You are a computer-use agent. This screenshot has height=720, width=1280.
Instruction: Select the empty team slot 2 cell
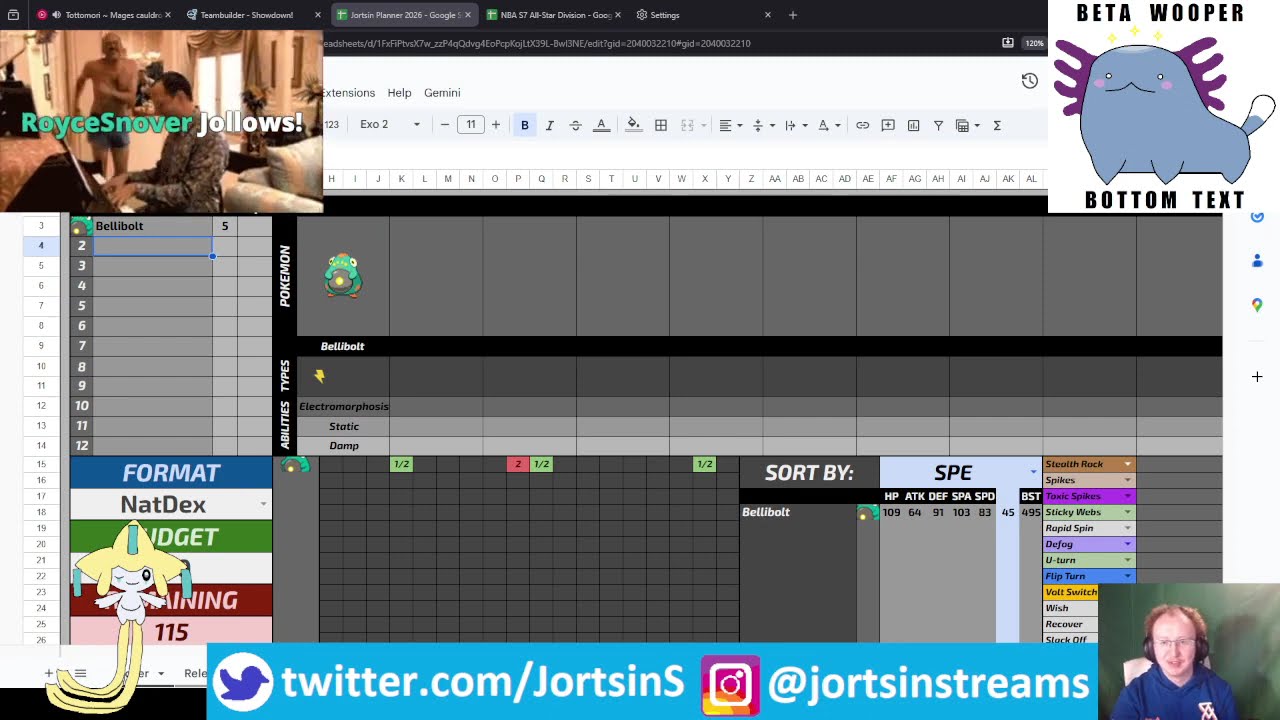[x=152, y=246]
